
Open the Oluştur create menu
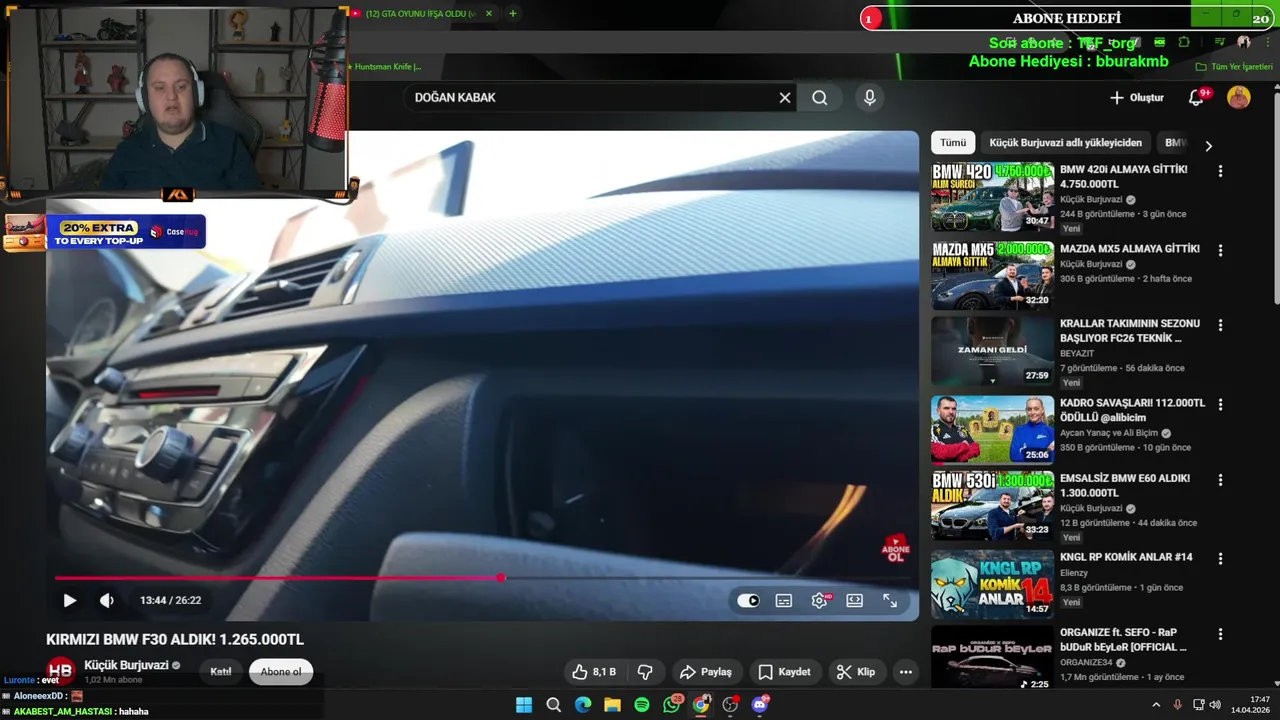(x=1137, y=98)
